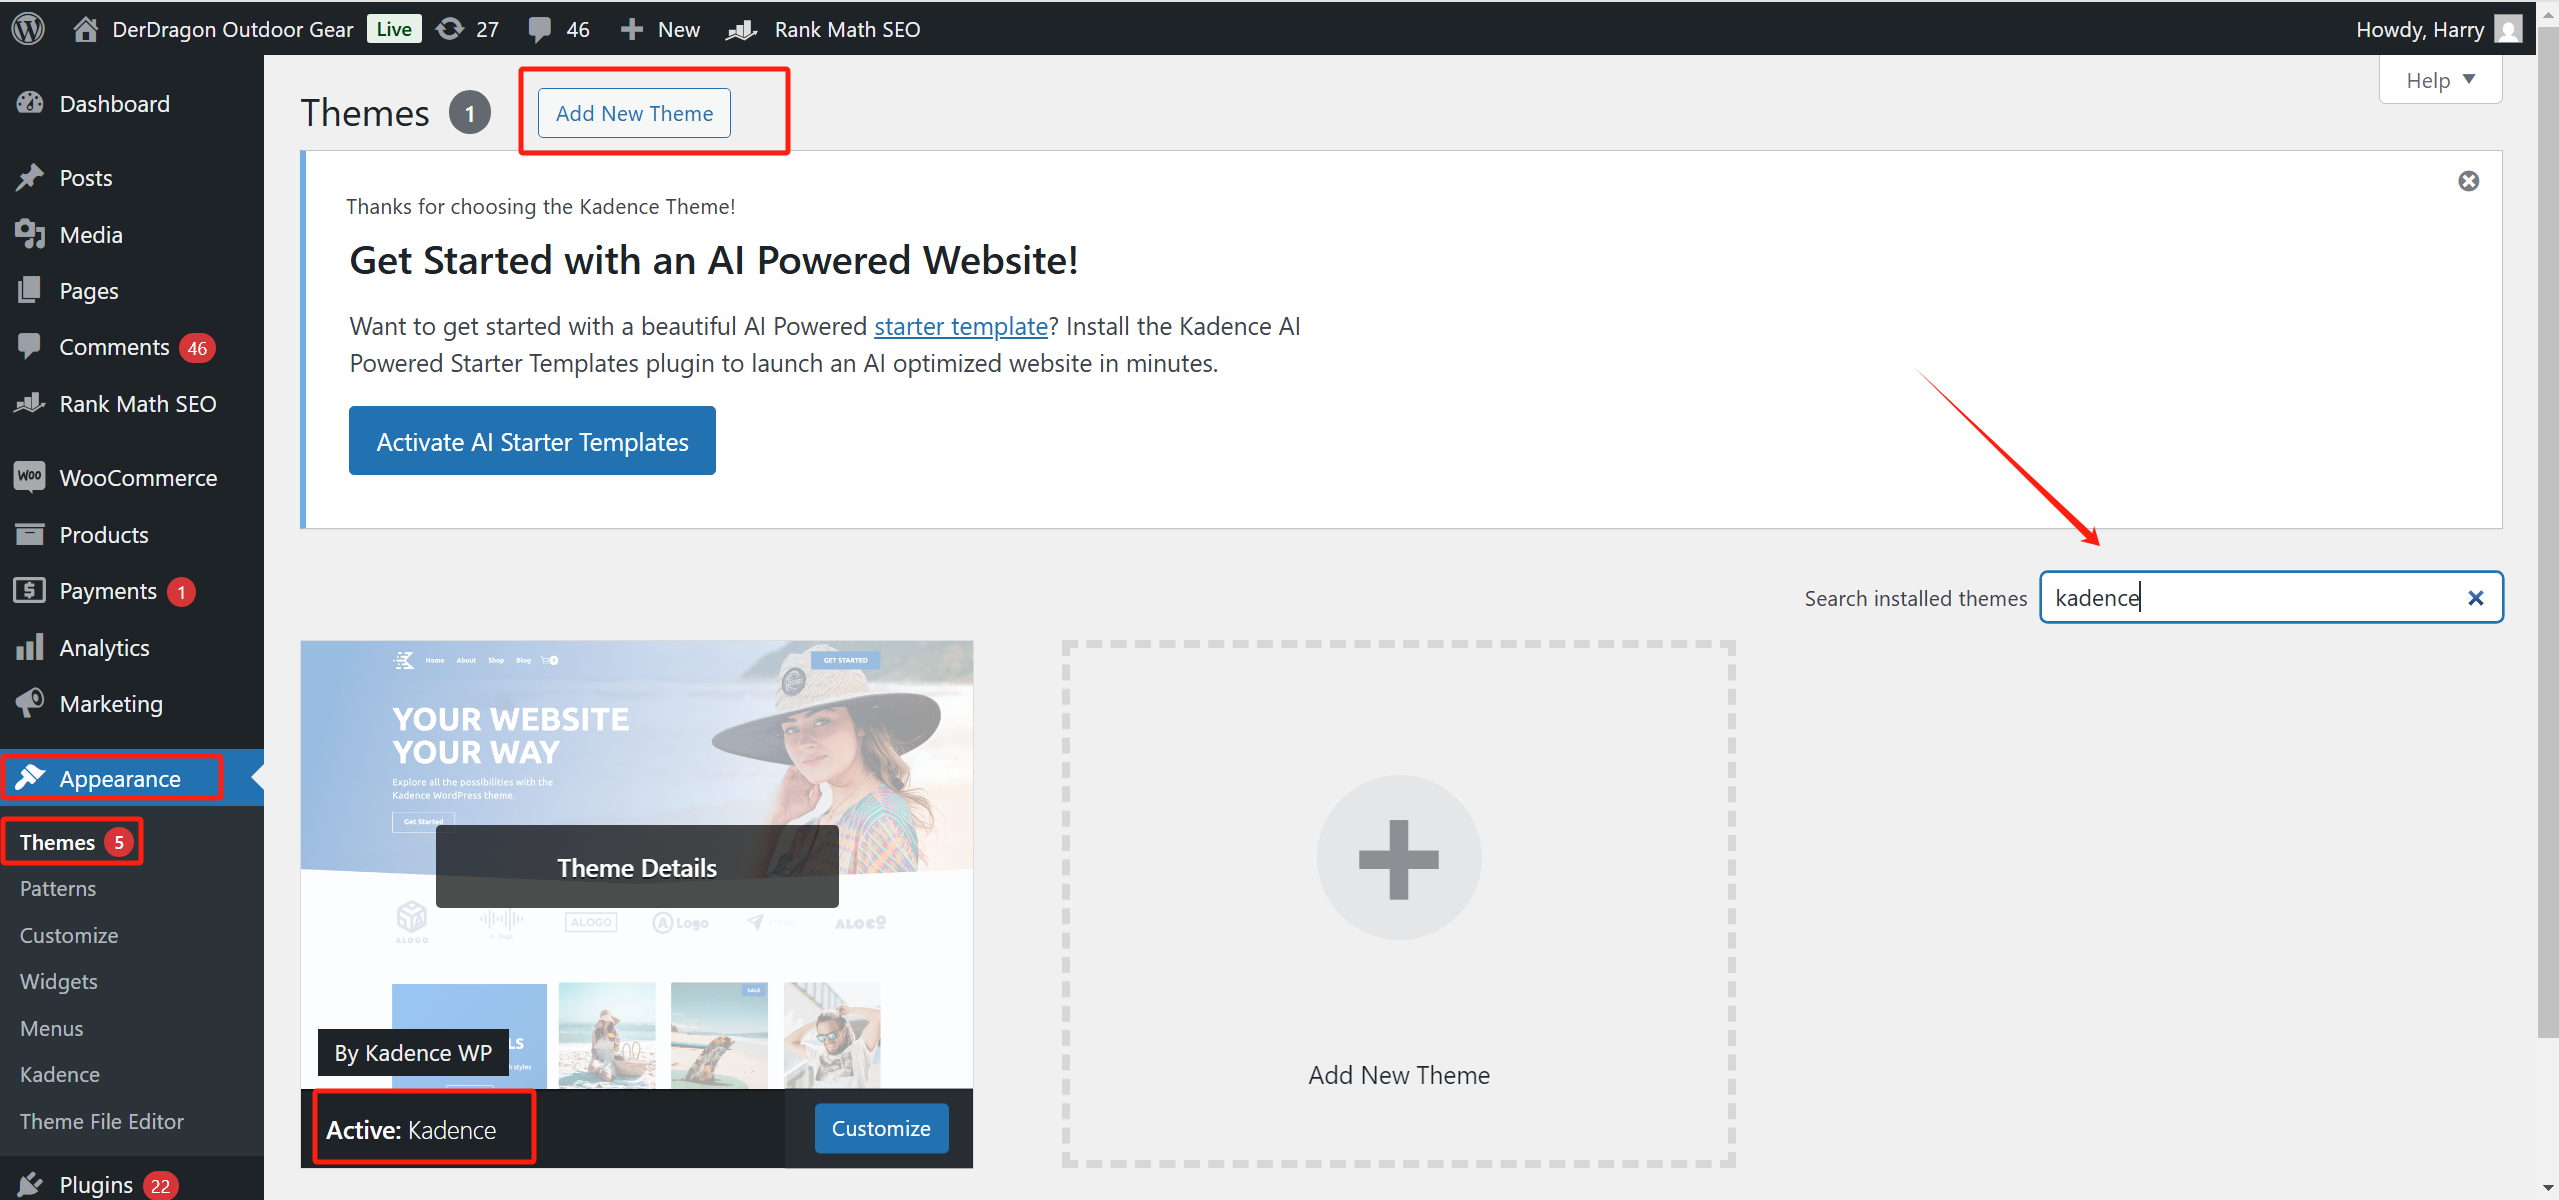Expand the Help dropdown

coord(2440,79)
